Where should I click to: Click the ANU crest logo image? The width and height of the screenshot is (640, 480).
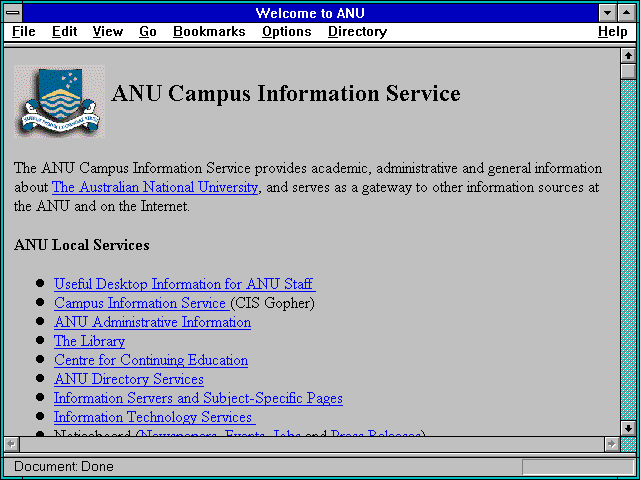(60, 101)
